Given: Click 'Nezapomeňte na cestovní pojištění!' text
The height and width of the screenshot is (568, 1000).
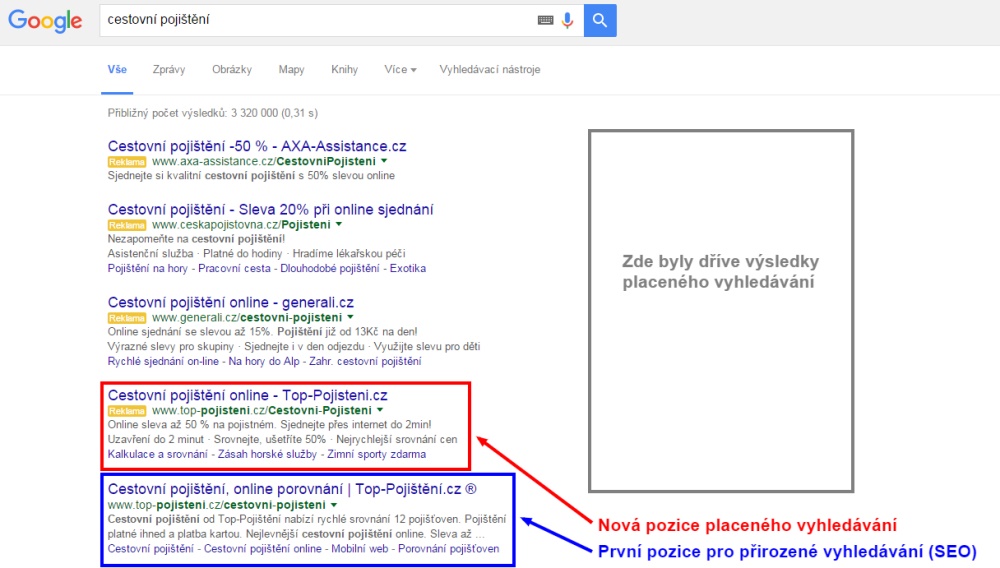Looking at the screenshot, I should [x=196, y=239].
